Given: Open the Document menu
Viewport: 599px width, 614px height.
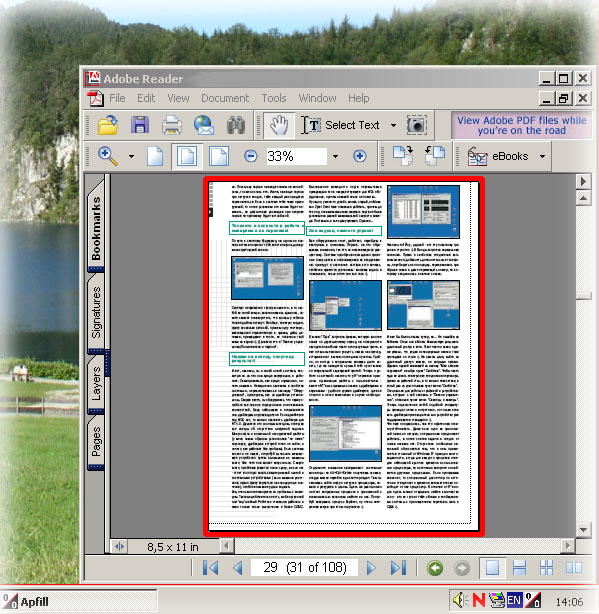Looking at the screenshot, I should (225, 98).
